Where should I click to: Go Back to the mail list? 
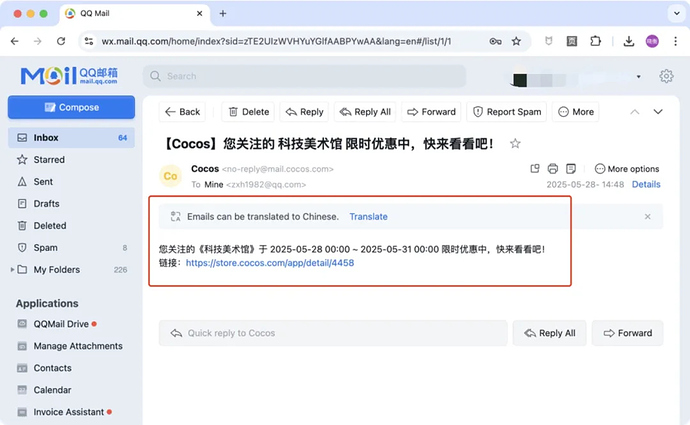(x=183, y=112)
